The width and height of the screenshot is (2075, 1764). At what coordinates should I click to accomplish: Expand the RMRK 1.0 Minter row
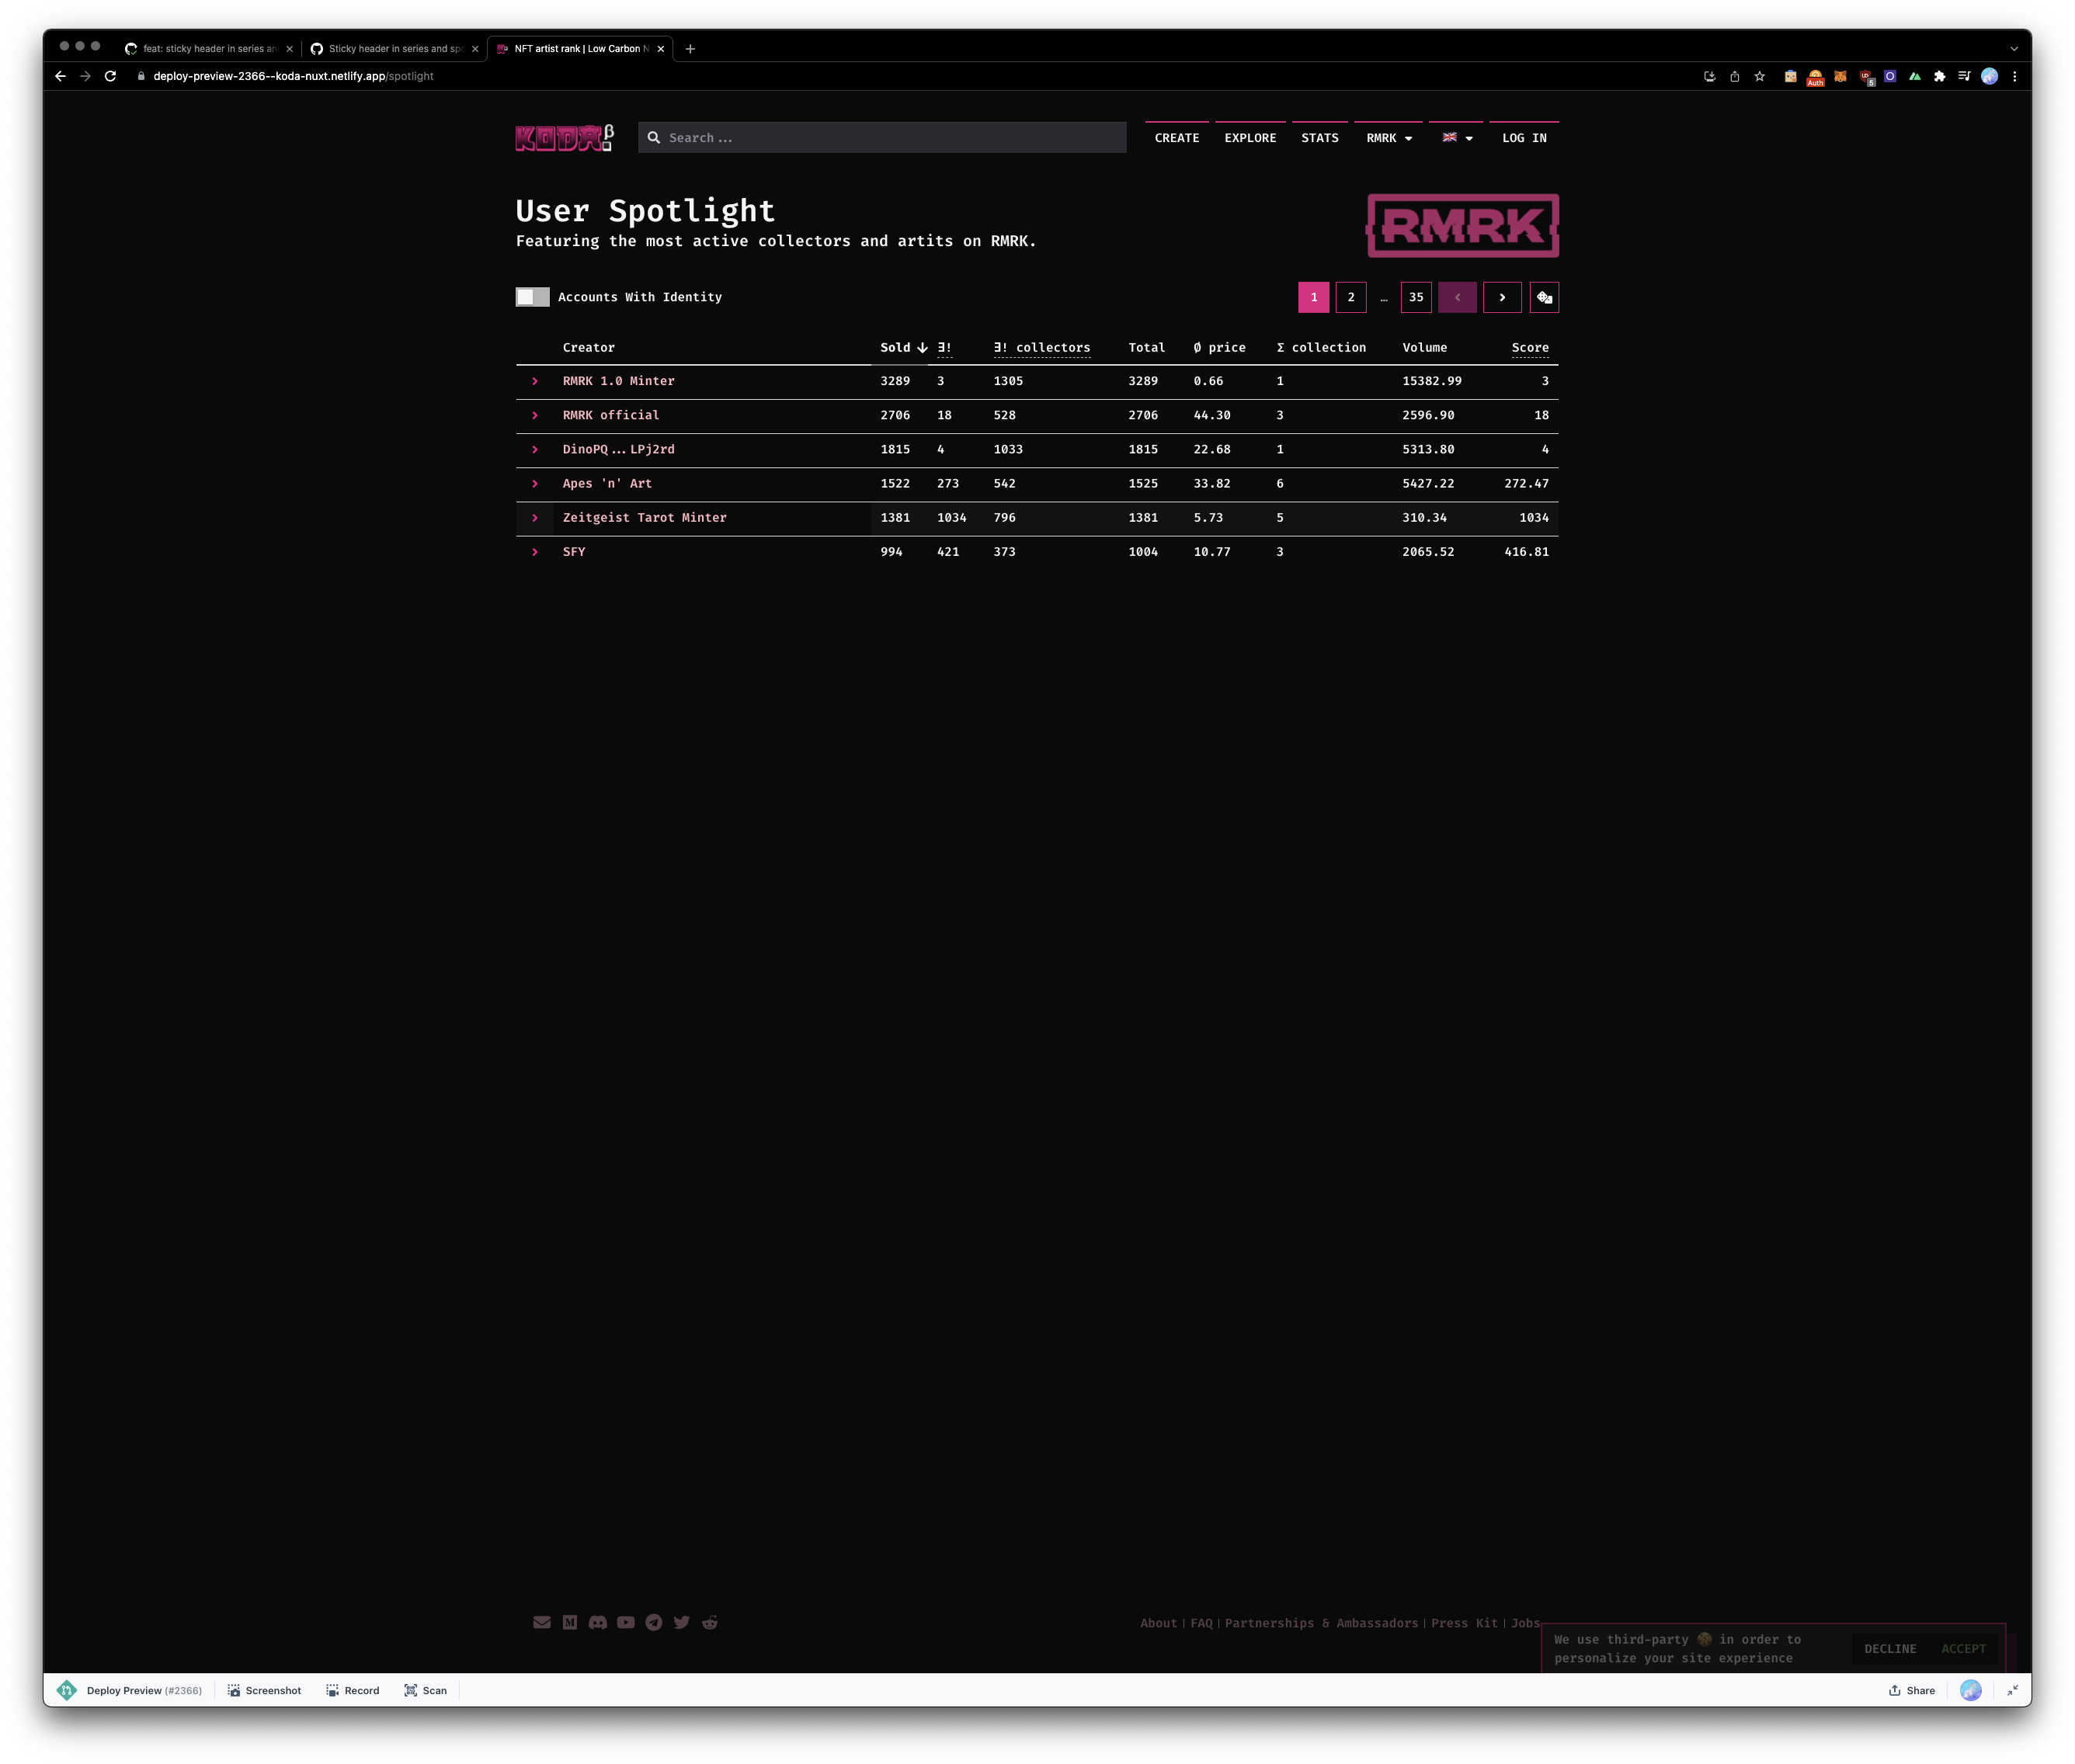click(x=535, y=381)
